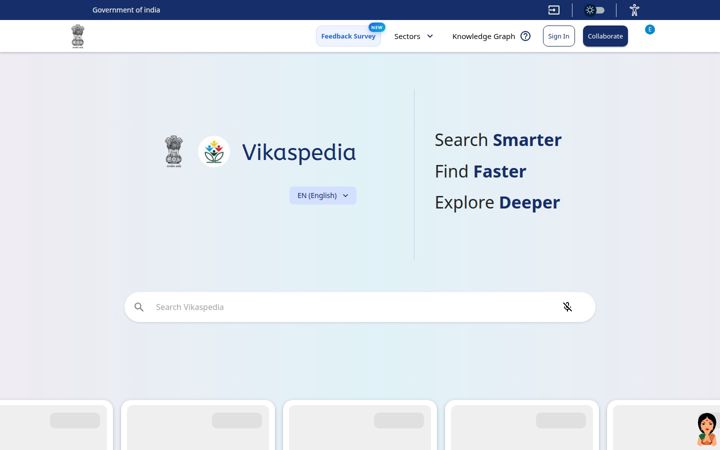Click the Vikaspedia flower logo
720x450 pixels.
[214, 152]
